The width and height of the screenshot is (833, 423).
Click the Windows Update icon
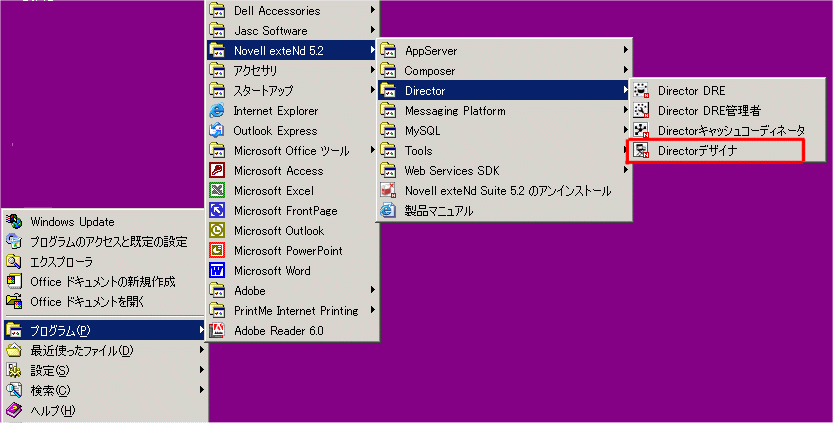14,222
